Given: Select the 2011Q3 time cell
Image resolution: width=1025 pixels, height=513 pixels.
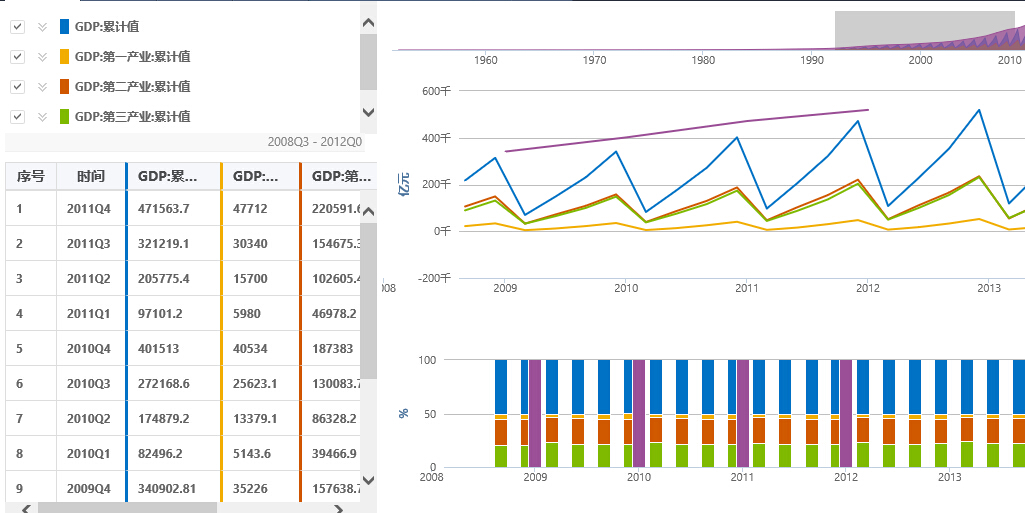Looking at the screenshot, I should point(90,244).
